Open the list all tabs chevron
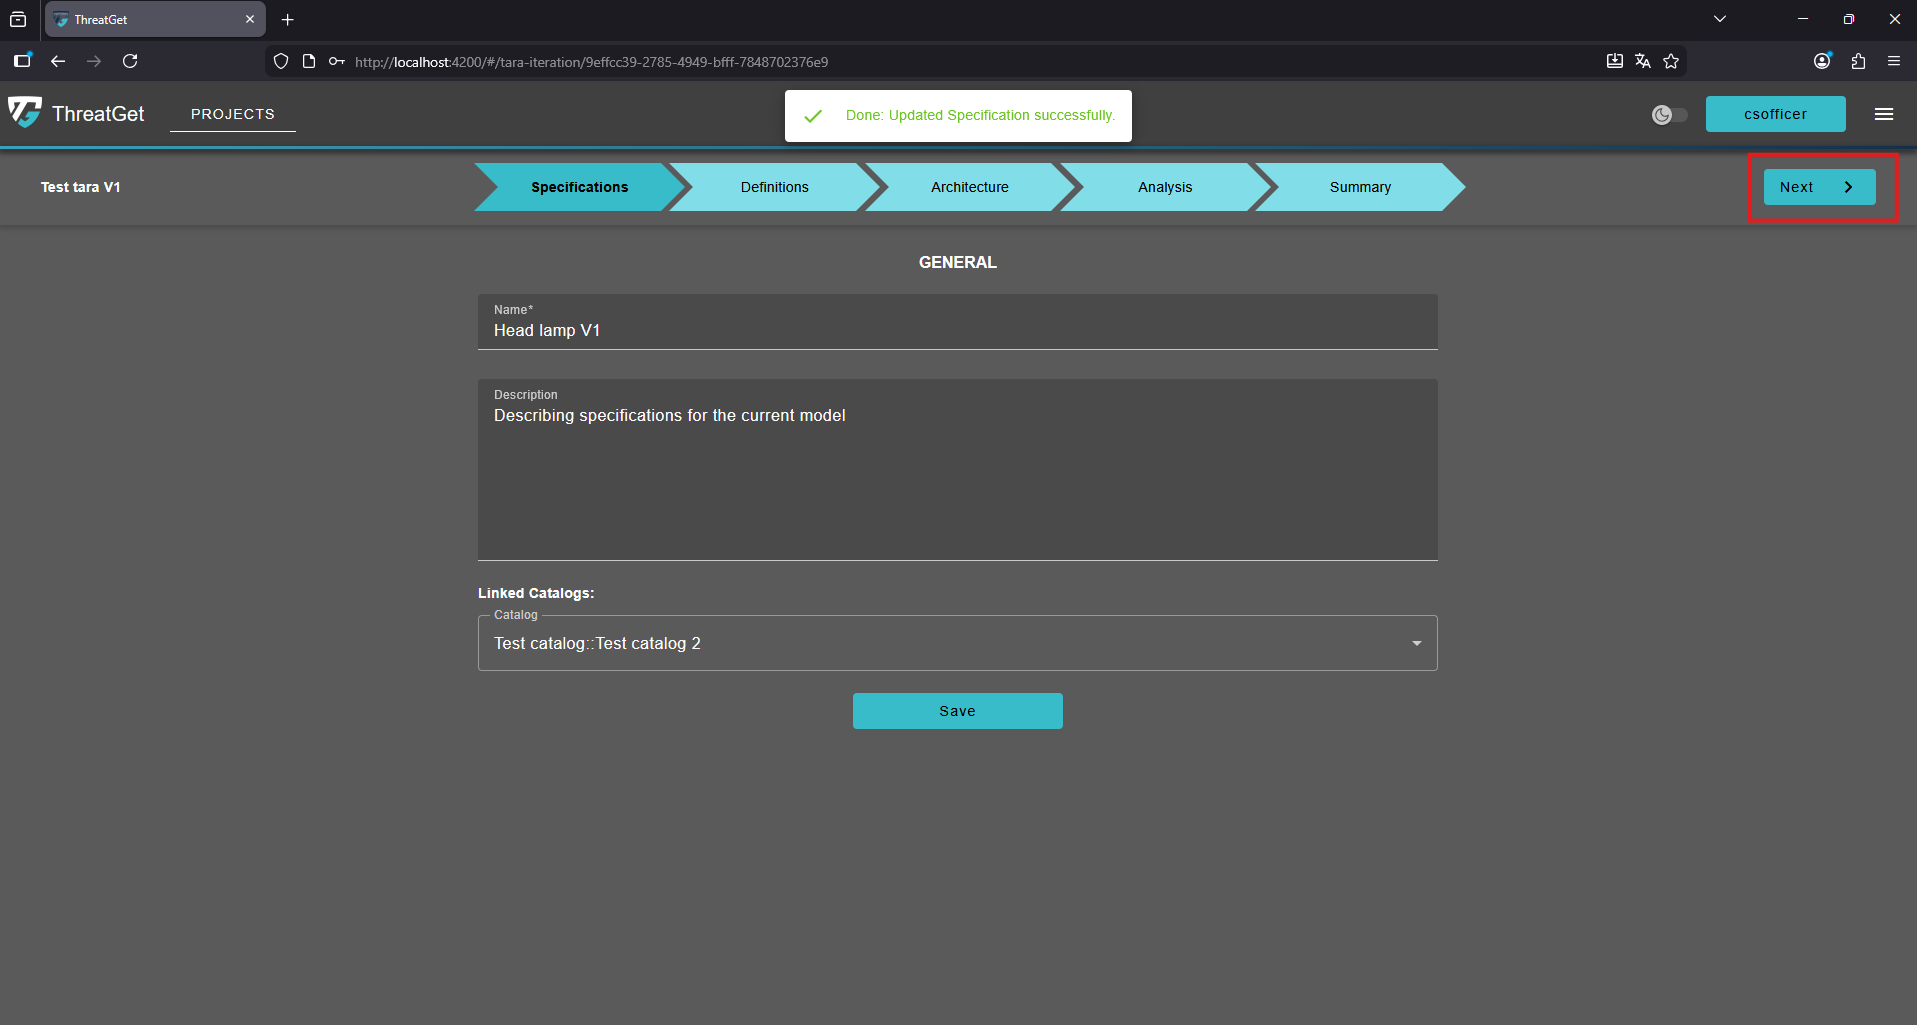The image size is (1917, 1025). 1720,19
